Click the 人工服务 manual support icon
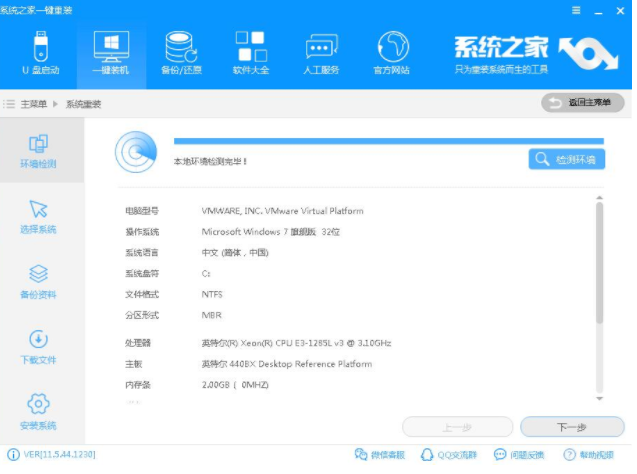Viewport: 637px width, 474px height. point(321,52)
